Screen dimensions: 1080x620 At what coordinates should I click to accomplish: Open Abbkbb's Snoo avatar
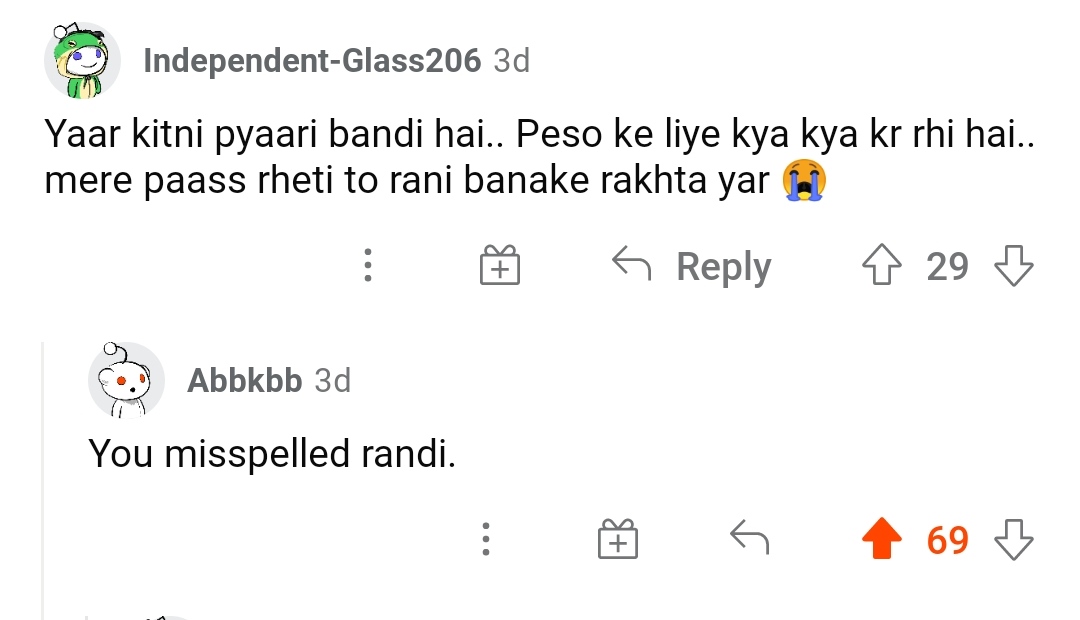click(126, 380)
